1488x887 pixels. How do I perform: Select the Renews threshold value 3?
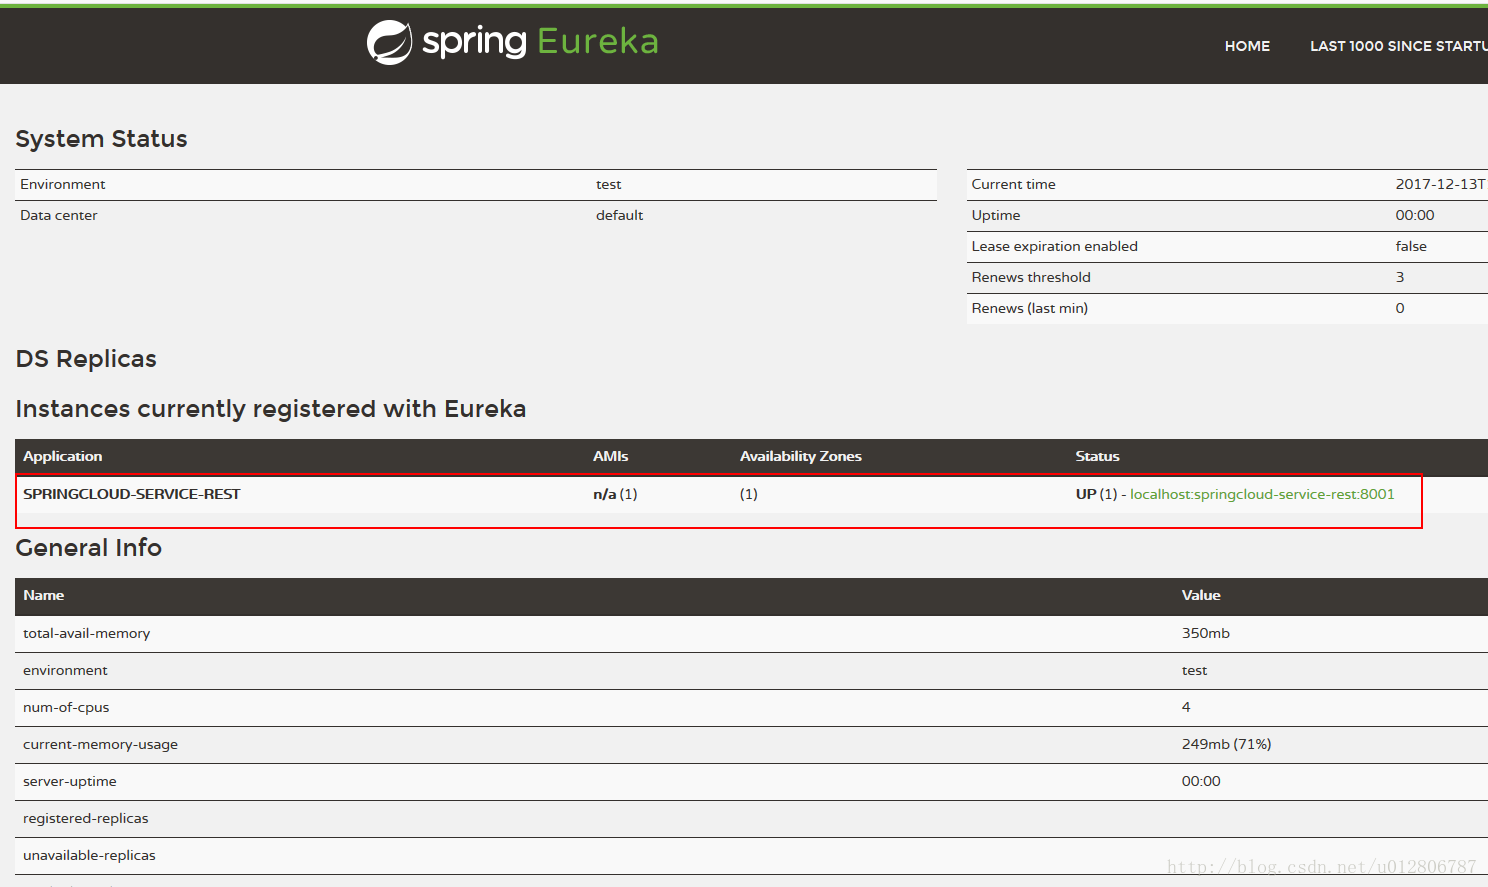pos(1400,277)
